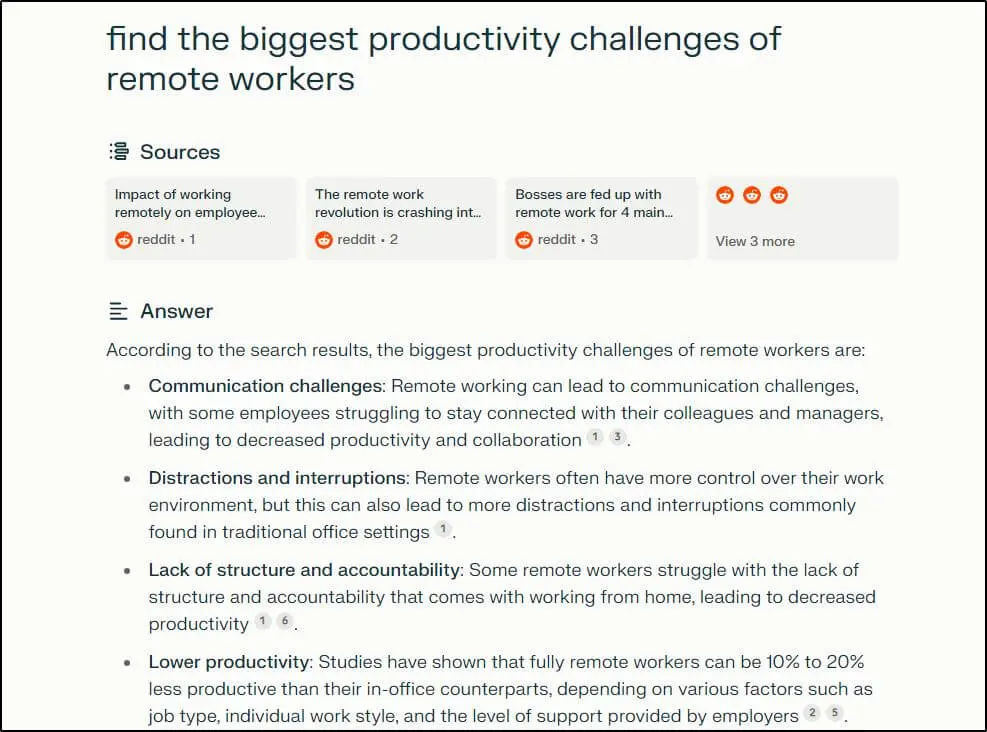This screenshot has width=987, height=732.
Task: Click citation 2 after lower productivity
Action: pos(812,713)
